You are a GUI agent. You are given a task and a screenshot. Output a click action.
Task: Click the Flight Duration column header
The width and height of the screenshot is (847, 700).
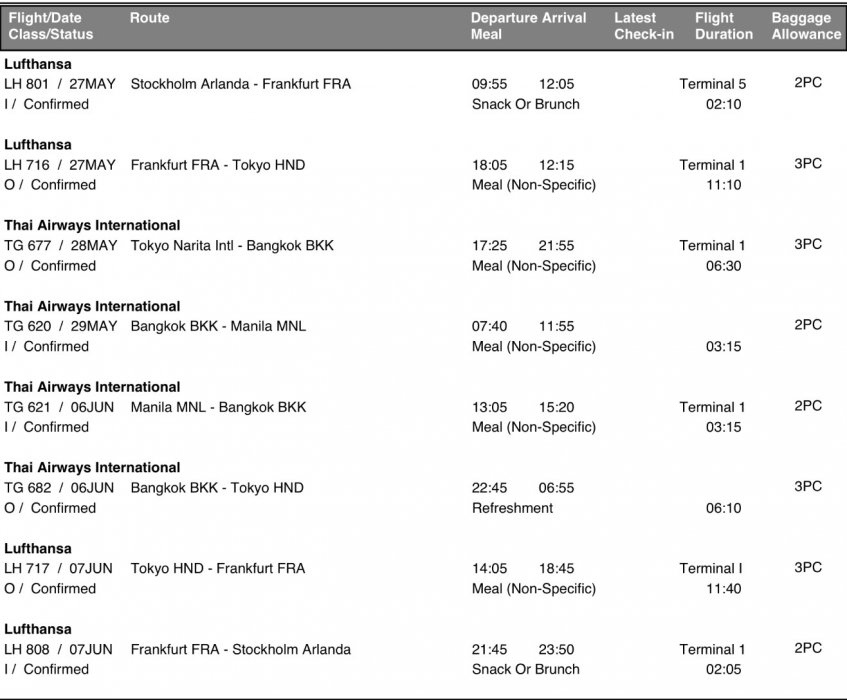tap(724, 26)
